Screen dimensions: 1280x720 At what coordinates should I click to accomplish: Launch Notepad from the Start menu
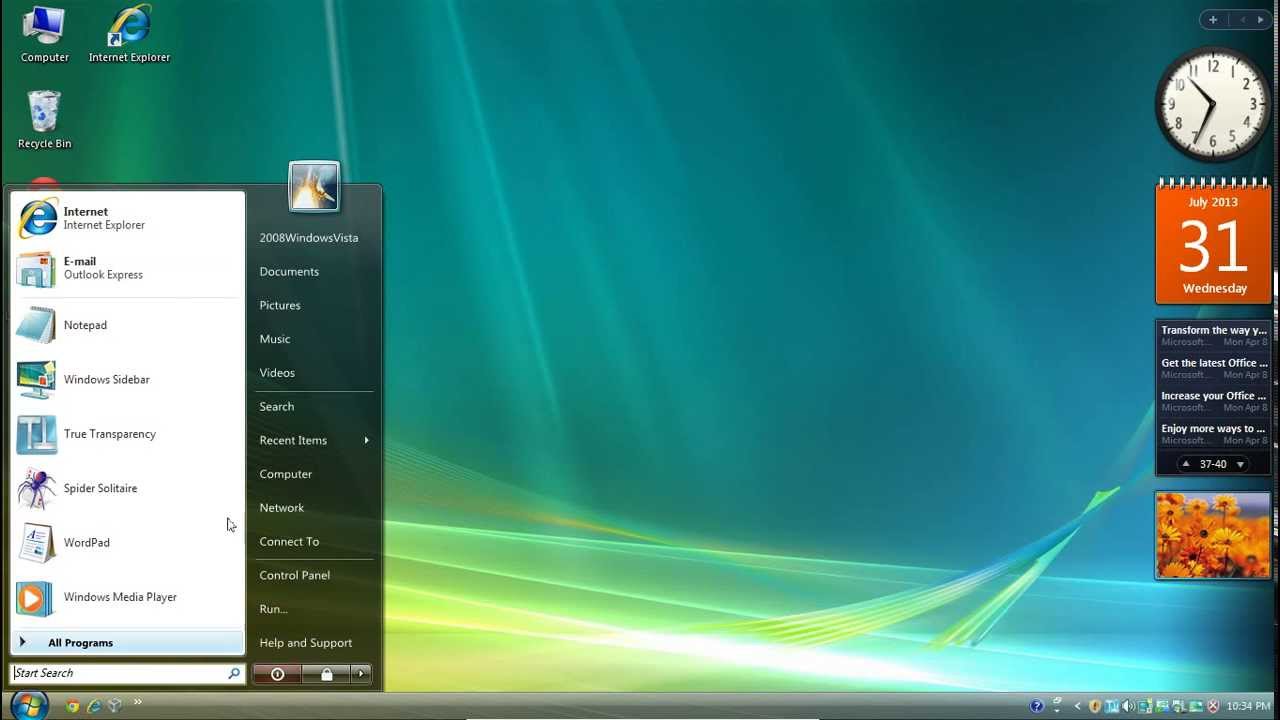coord(127,325)
